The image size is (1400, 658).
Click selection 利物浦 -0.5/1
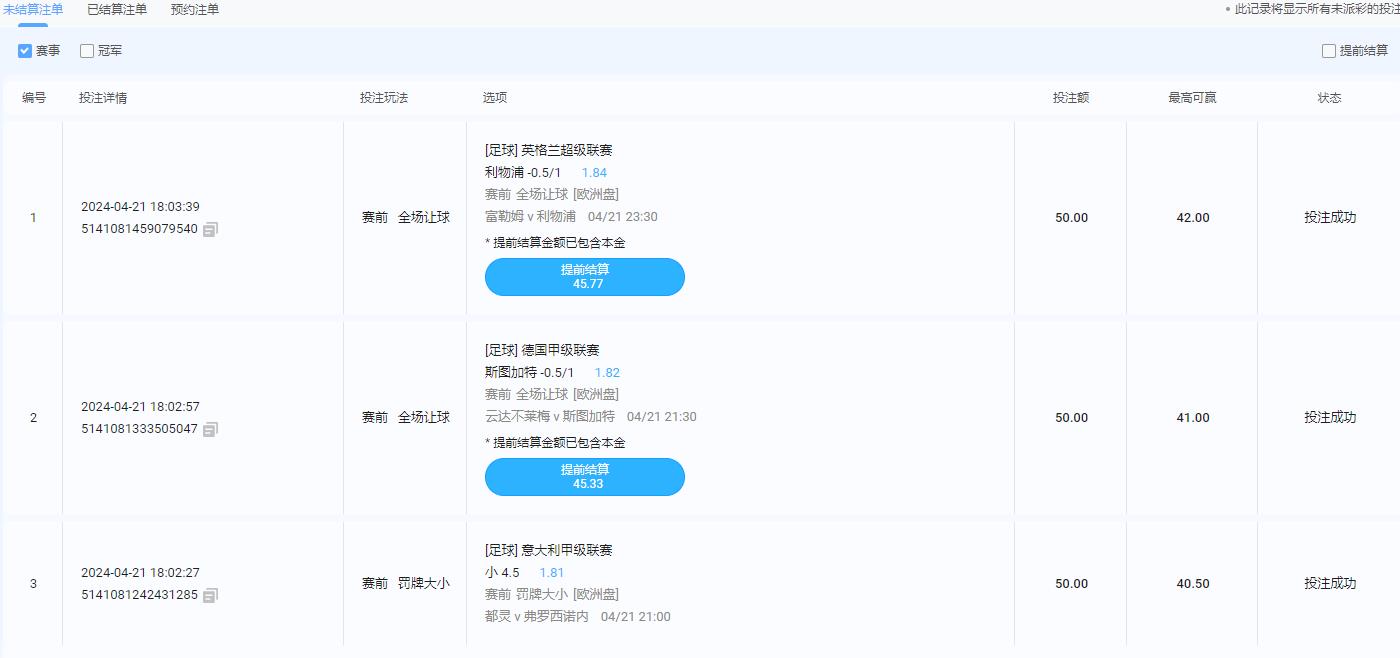click(x=523, y=172)
